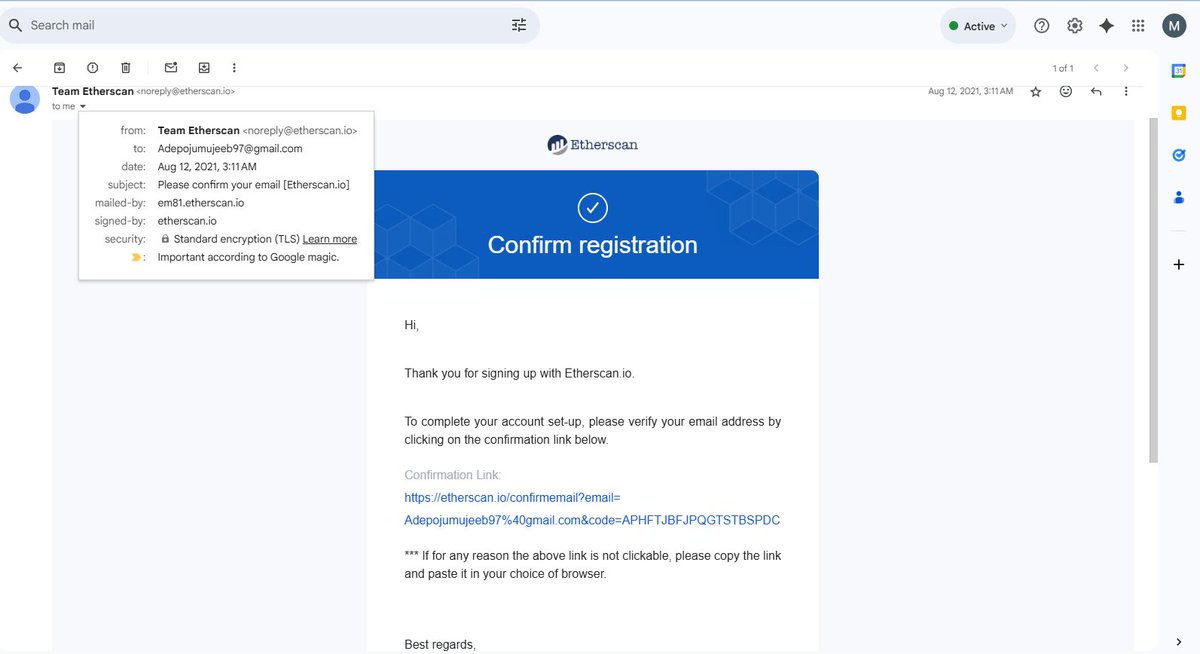Open Google Keep side panel
This screenshot has width=1200, height=654.
(1179, 113)
